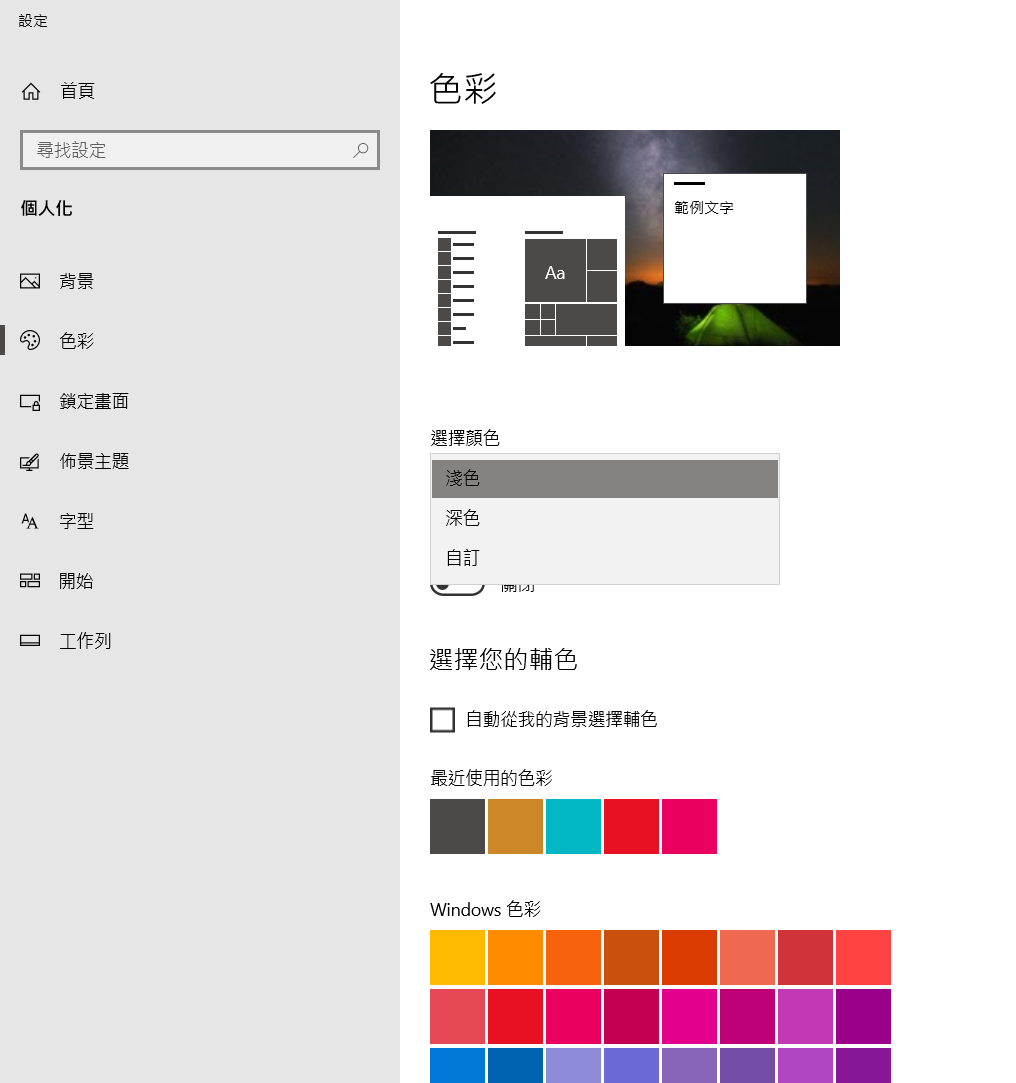Click the 個人化 section heading
This screenshot has width=1016, height=1083.
[46, 209]
